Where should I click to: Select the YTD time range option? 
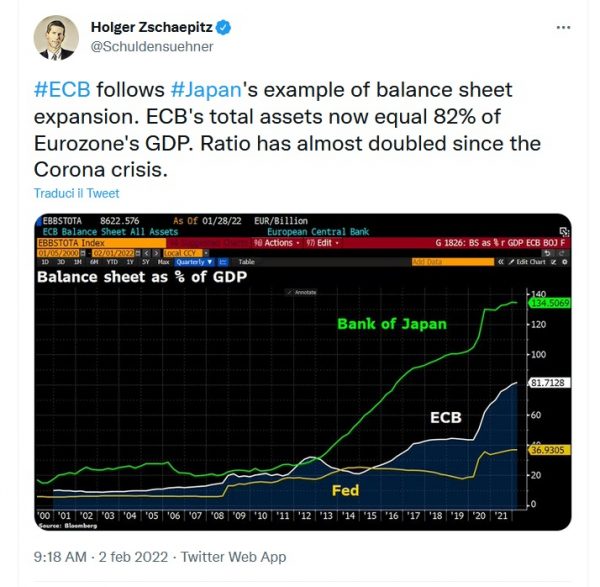click(112, 262)
